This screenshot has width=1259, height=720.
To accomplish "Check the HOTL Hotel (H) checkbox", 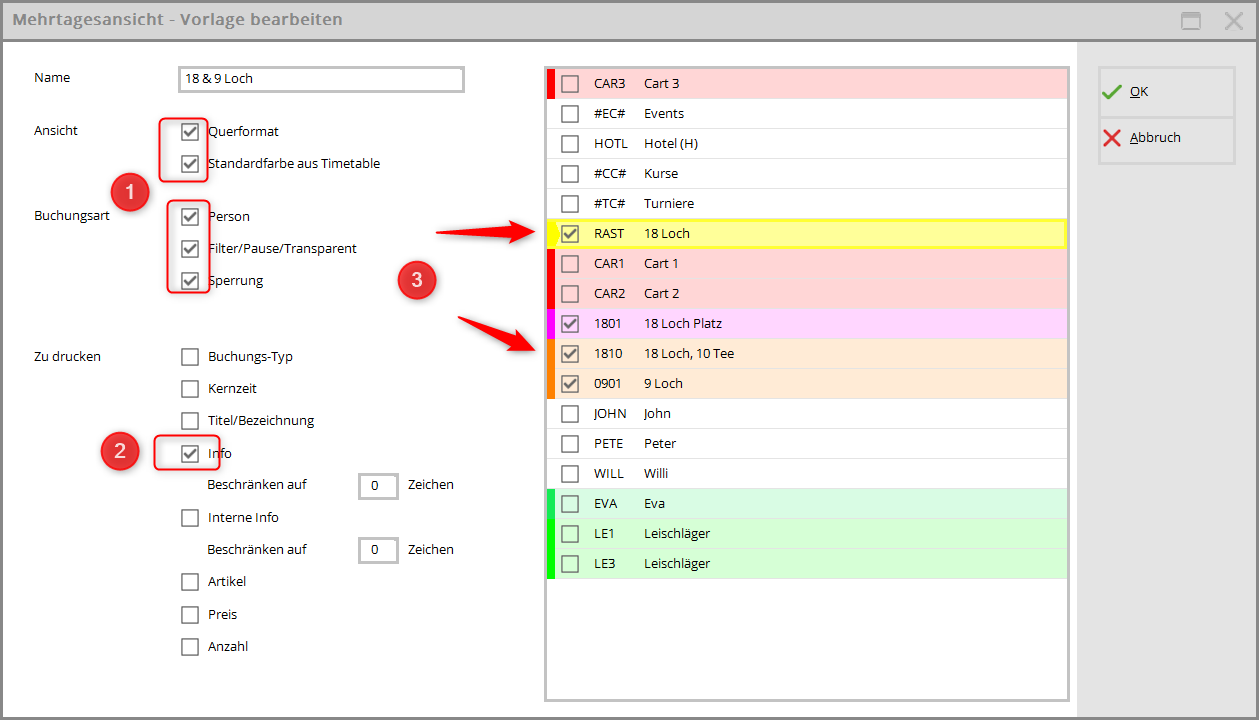I will [570, 144].
